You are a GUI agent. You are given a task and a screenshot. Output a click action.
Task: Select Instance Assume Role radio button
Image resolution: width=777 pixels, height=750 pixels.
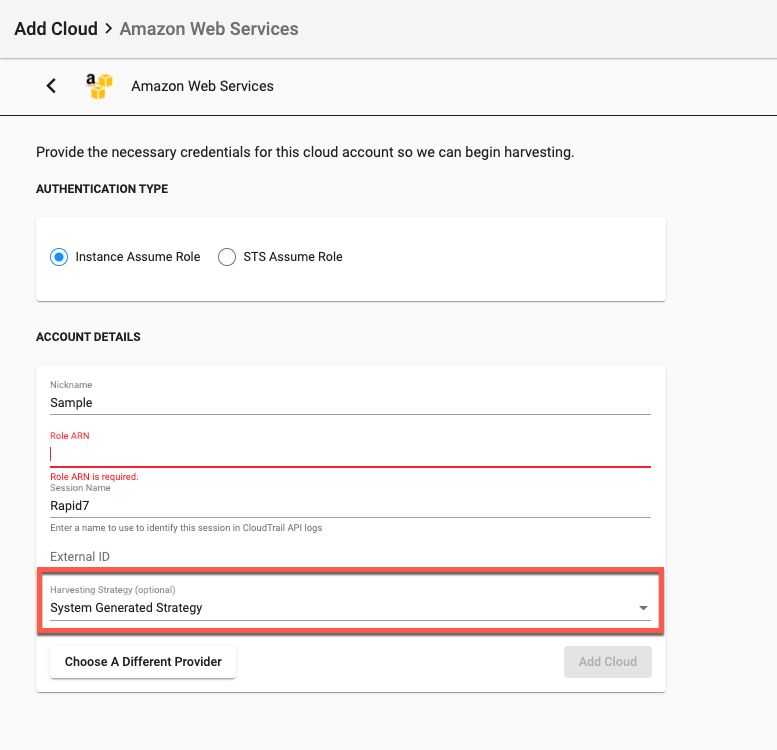[59, 257]
